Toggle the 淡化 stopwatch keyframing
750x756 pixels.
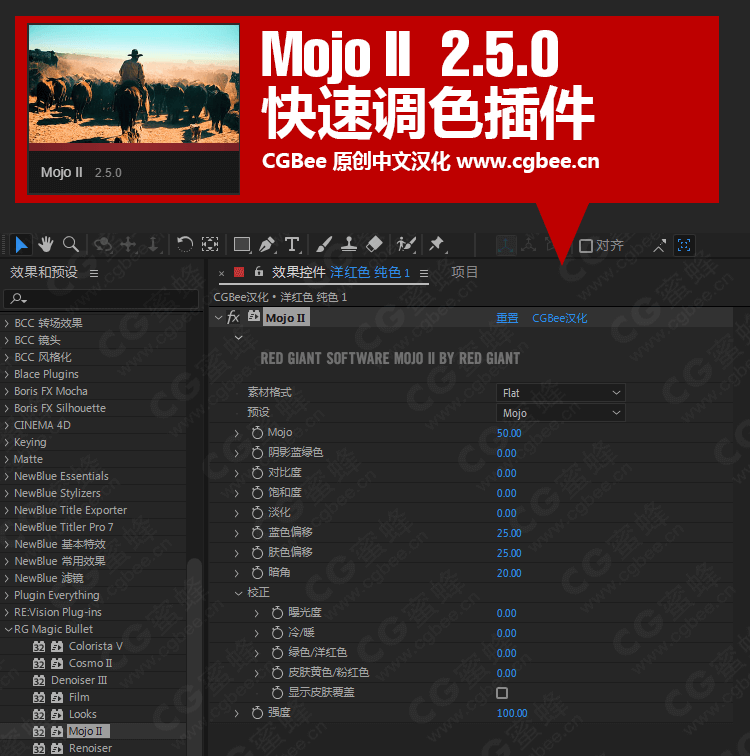pyautogui.click(x=257, y=513)
